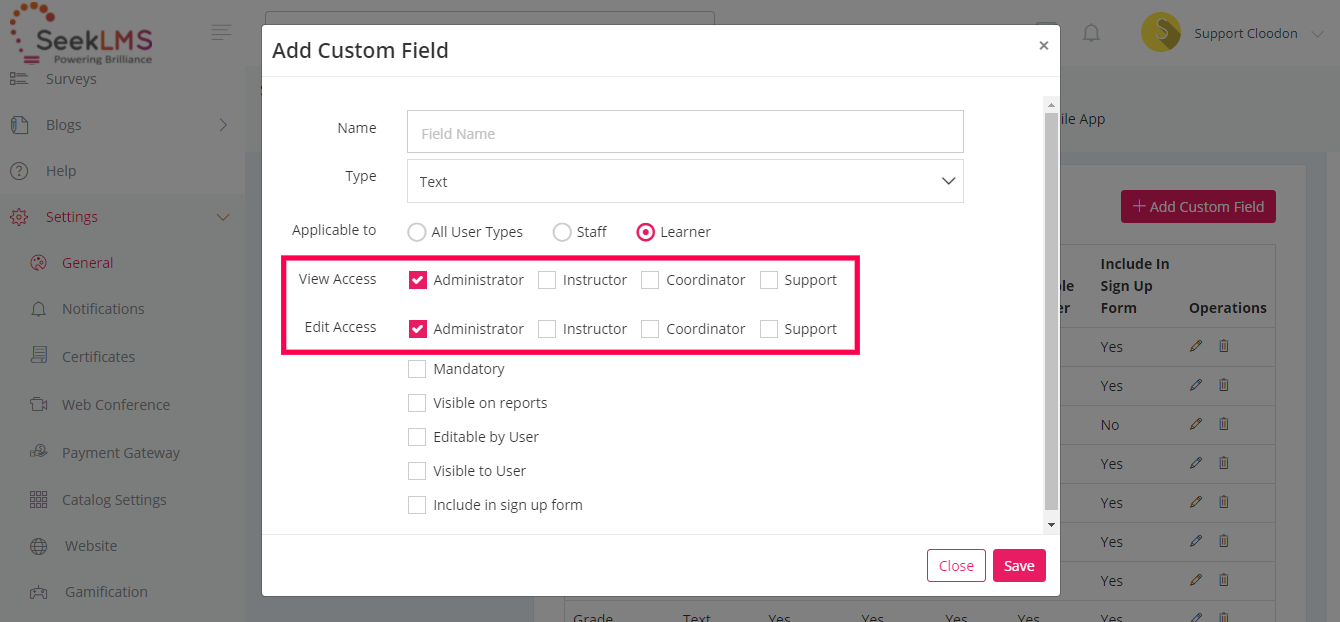Click the pencil edit icon in first table row
The image size is (1340, 622).
pos(1196,346)
